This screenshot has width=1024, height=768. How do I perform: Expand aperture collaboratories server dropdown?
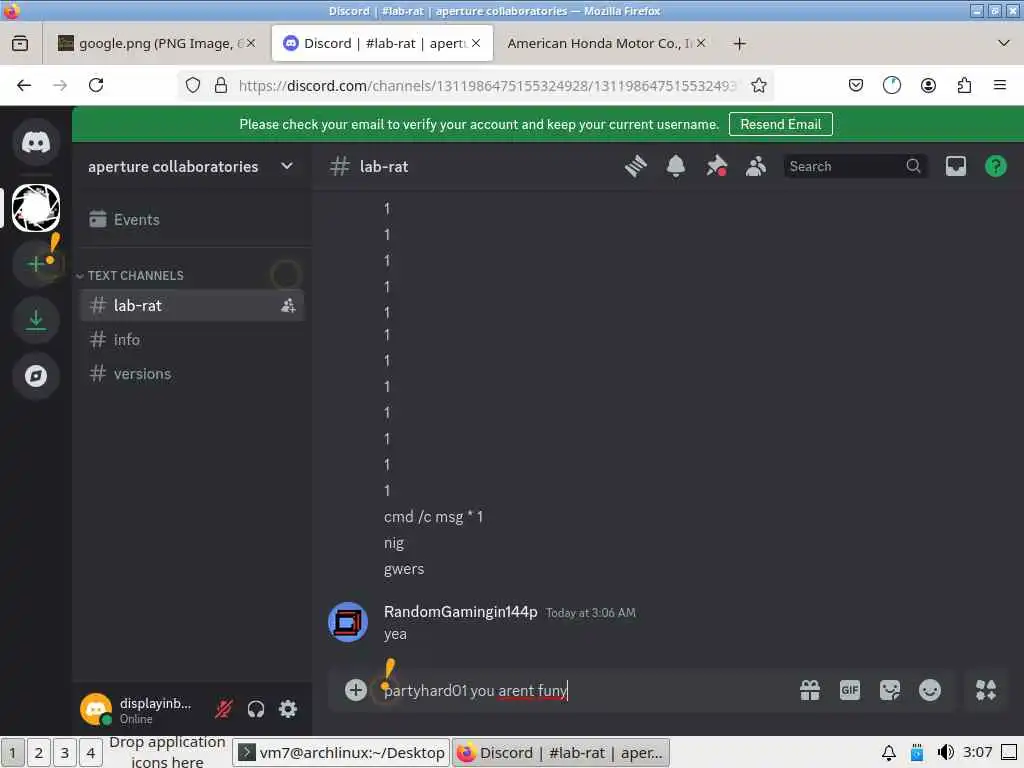click(x=287, y=167)
